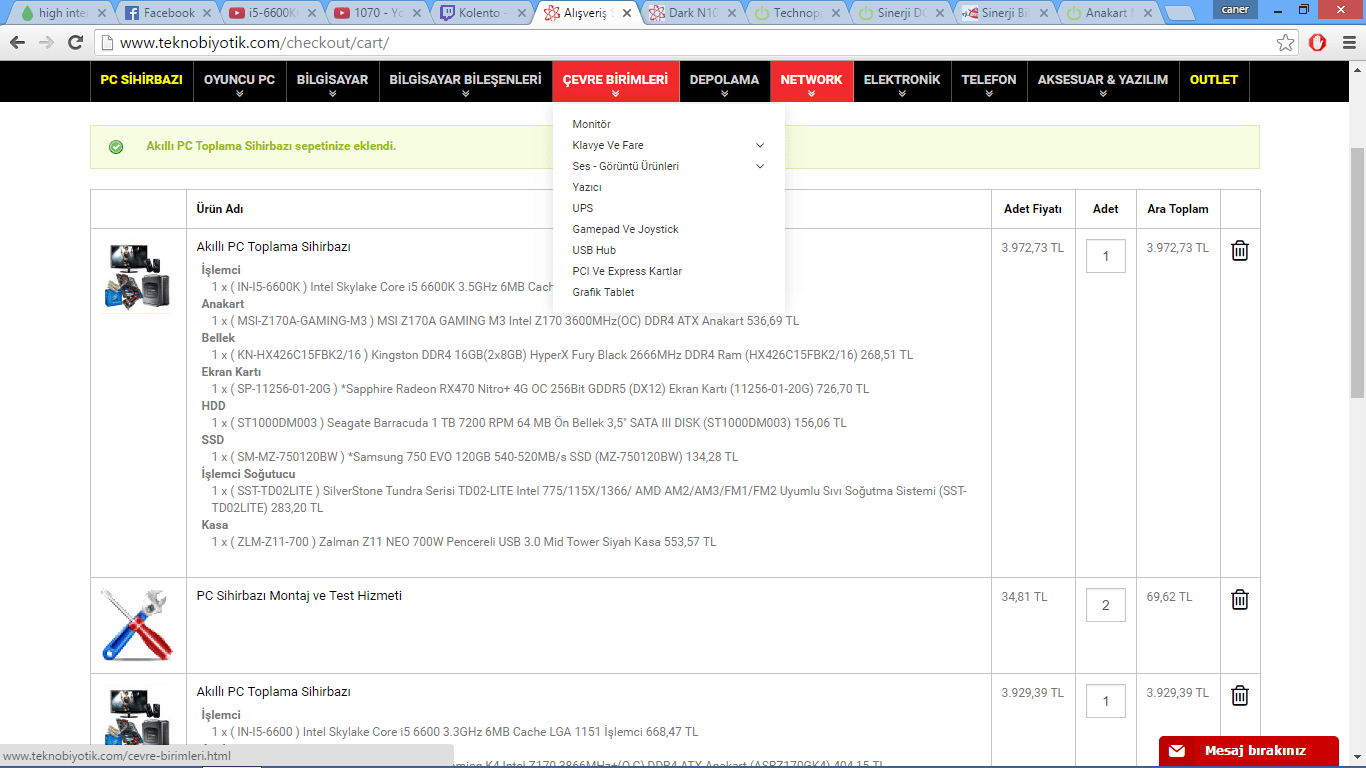The image size is (1366, 768).
Task: Expand the BİLGİSAYAR menu
Action: point(332,81)
